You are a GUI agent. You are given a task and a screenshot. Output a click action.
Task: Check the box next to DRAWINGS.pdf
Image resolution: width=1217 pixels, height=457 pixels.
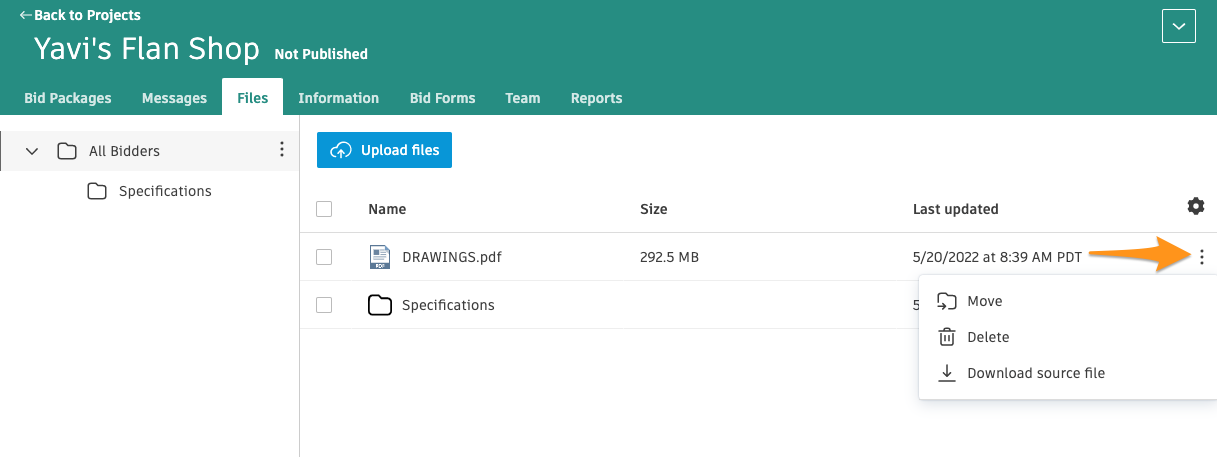(x=324, y=257)
